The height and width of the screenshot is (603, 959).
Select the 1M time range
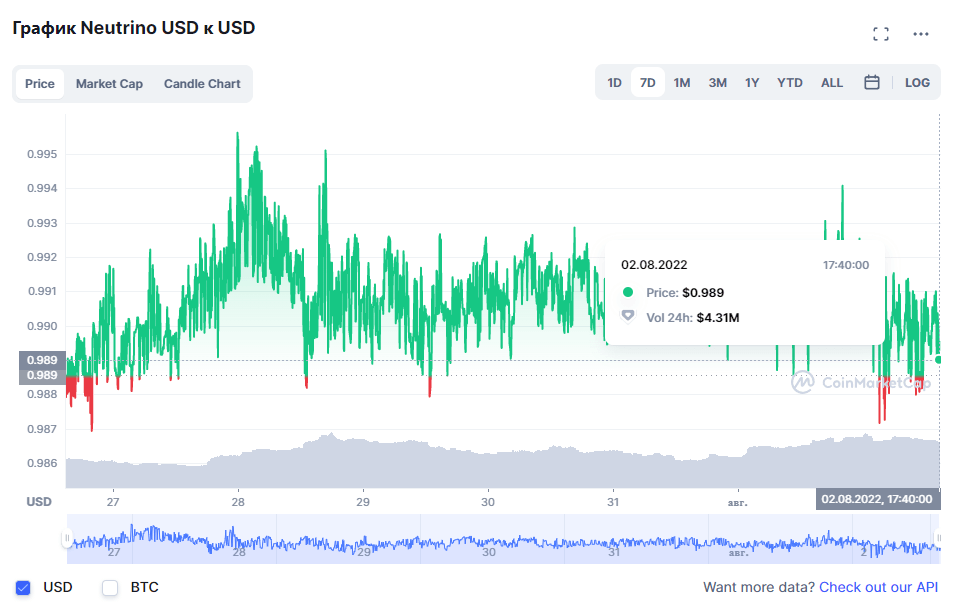click(x=681, y=83)
